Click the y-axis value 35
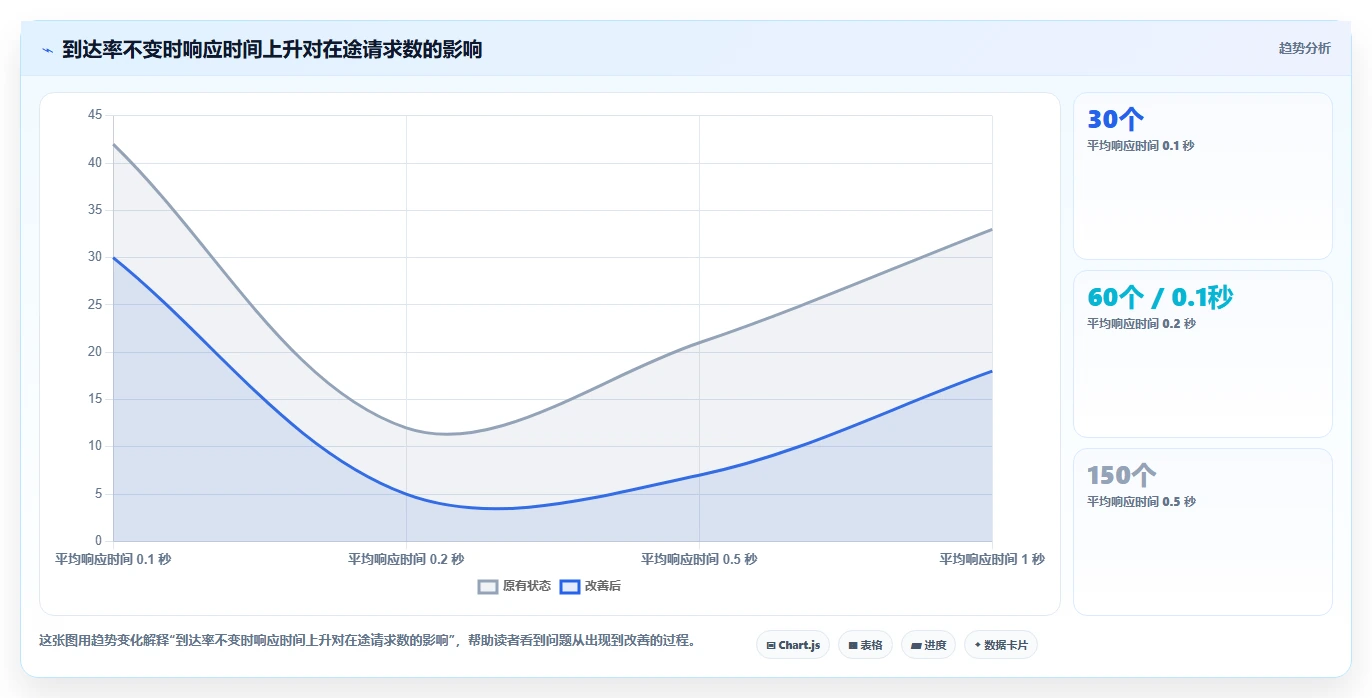The height and width of the screenshot is (698, 1372). point(95,210)
